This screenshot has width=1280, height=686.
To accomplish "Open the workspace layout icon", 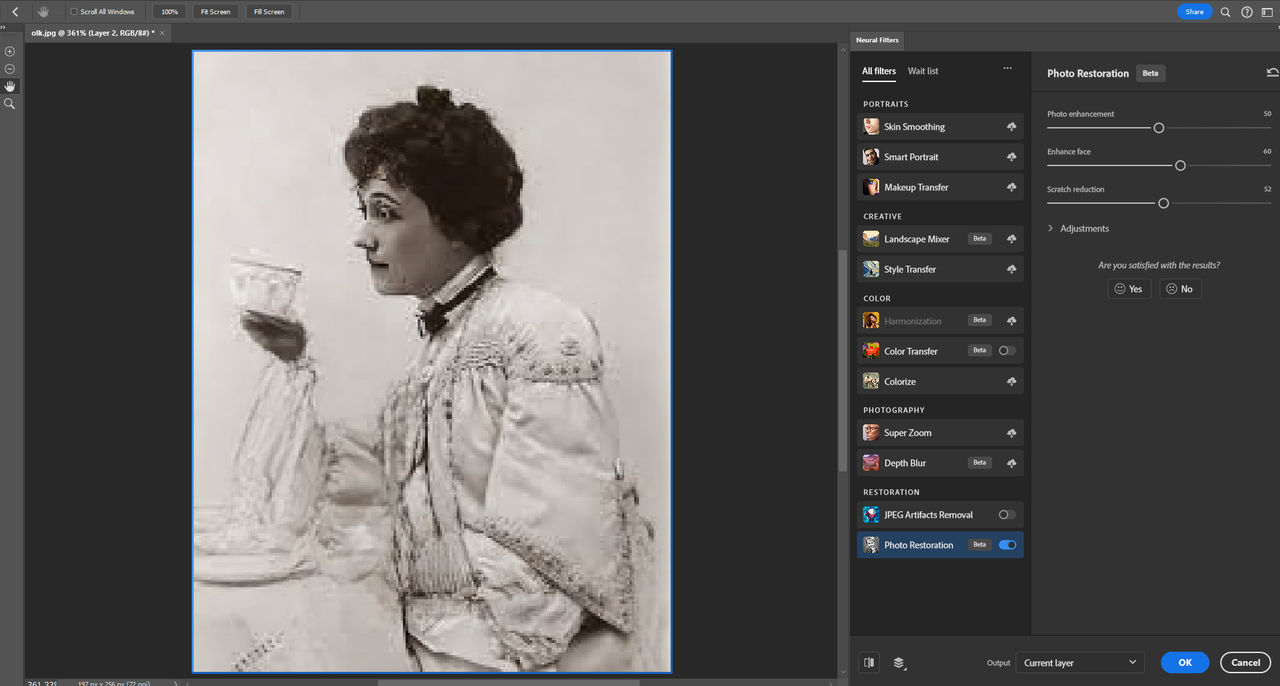I will tap(1268, 12).
